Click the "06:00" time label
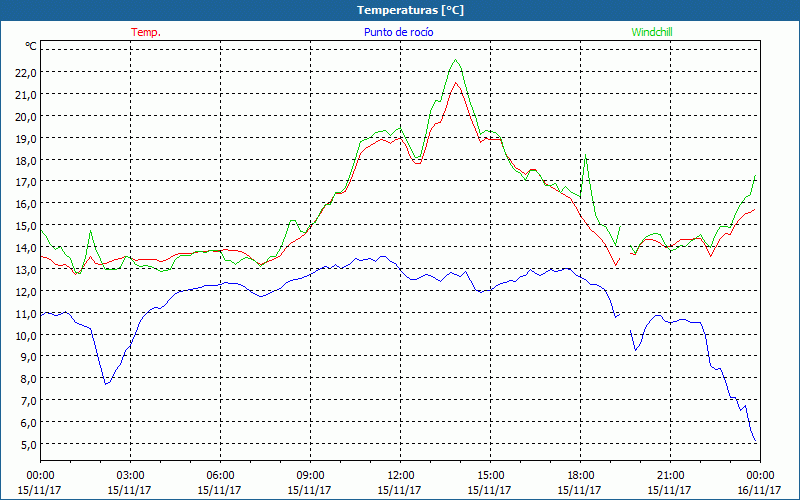 (x=220, y=476)
